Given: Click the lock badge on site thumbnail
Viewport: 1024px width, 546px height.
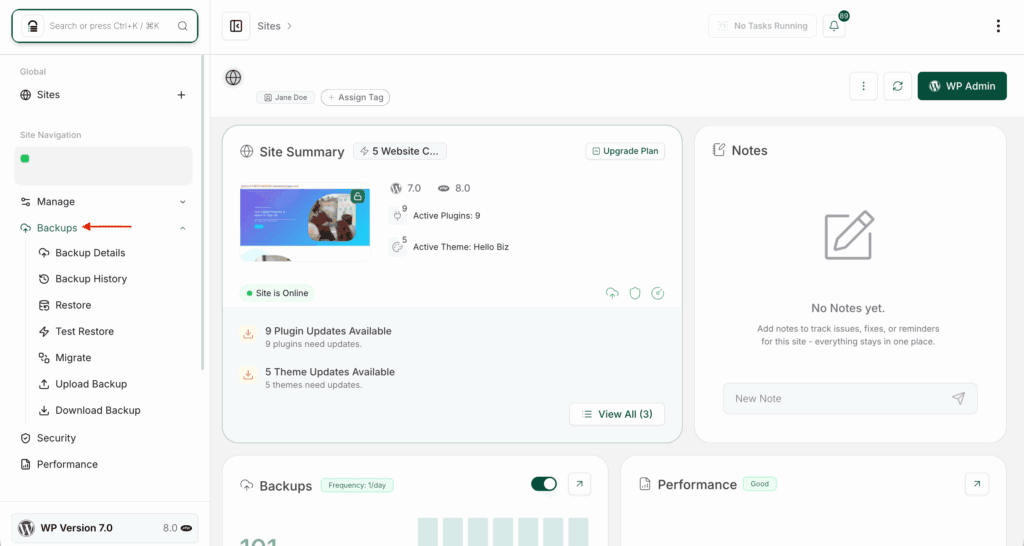Looking at the screenshot, I should pyautogui.click(x=357, y=196).
